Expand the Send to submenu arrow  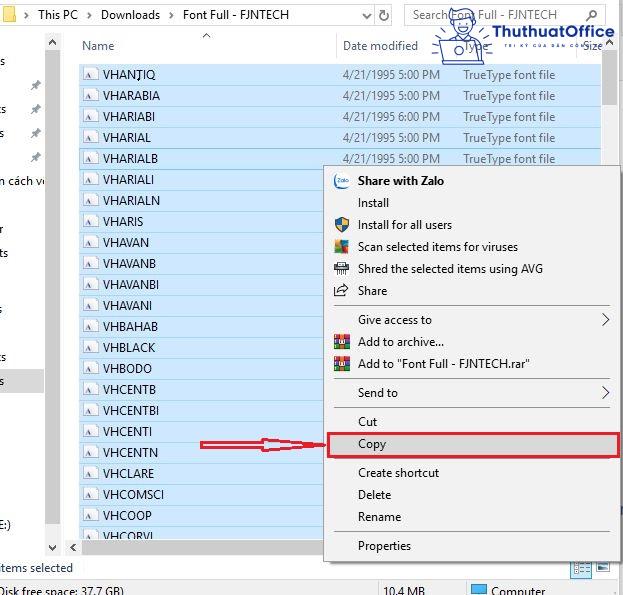point(605,392)
